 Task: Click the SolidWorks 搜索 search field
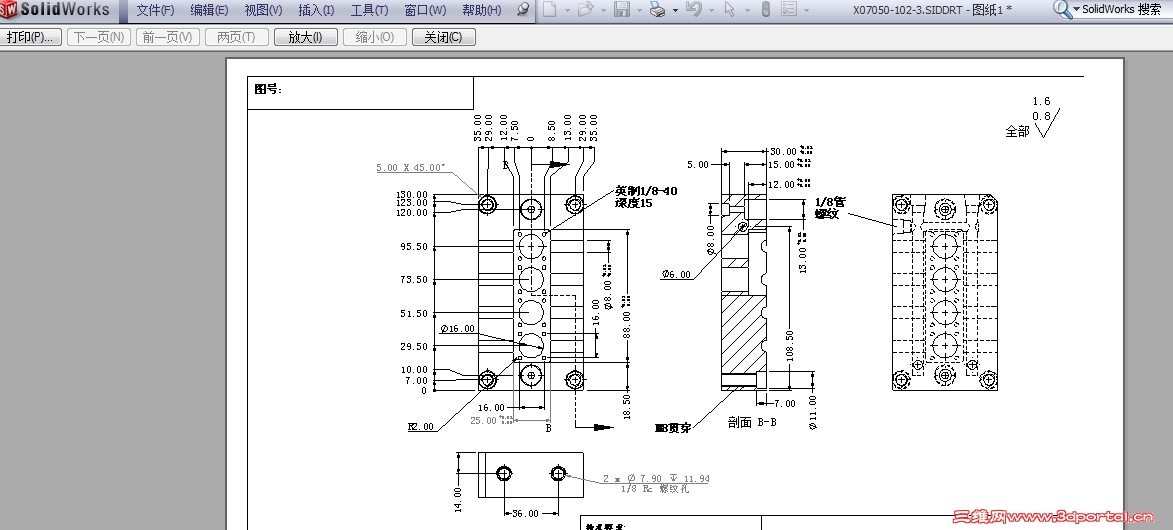pos(1122,10)
